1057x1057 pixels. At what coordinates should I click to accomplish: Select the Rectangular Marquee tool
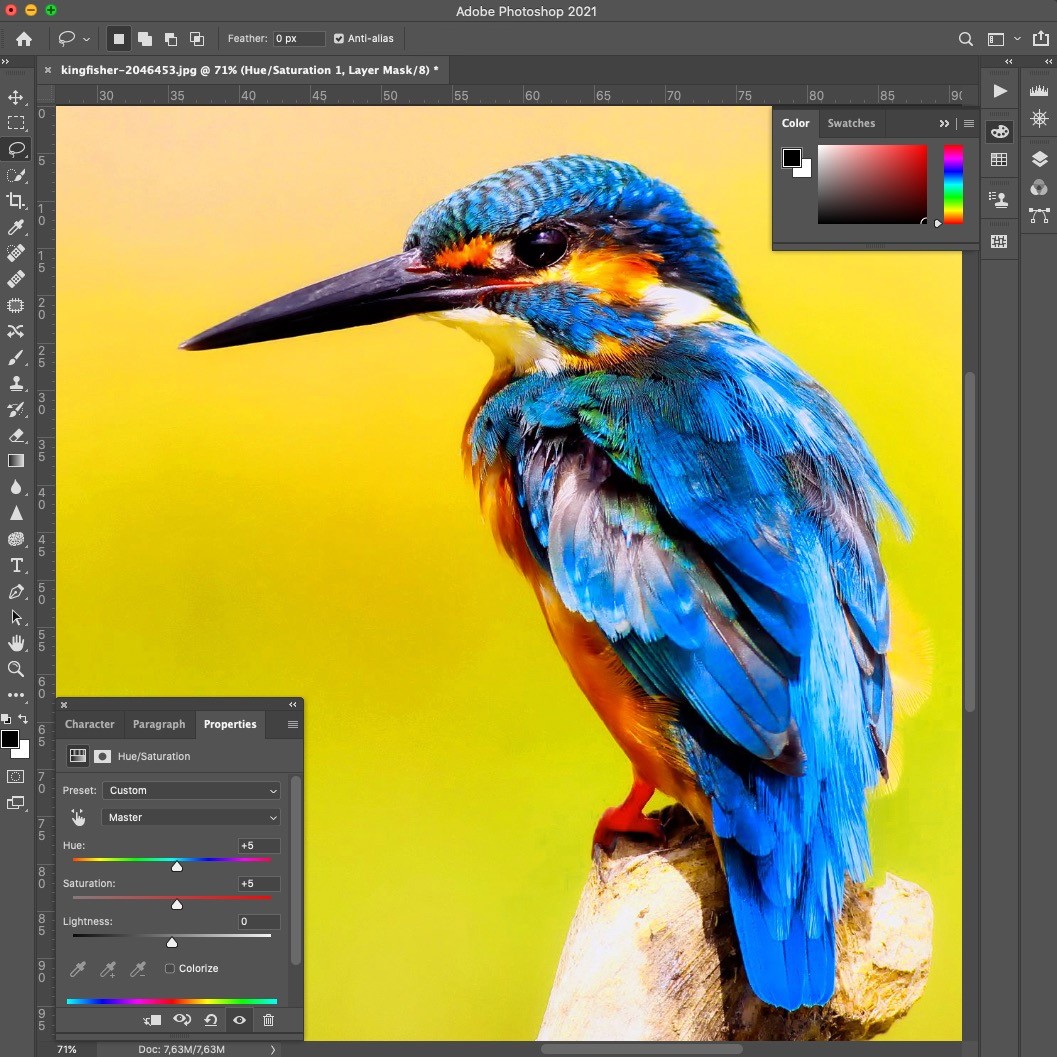point(16,123)
